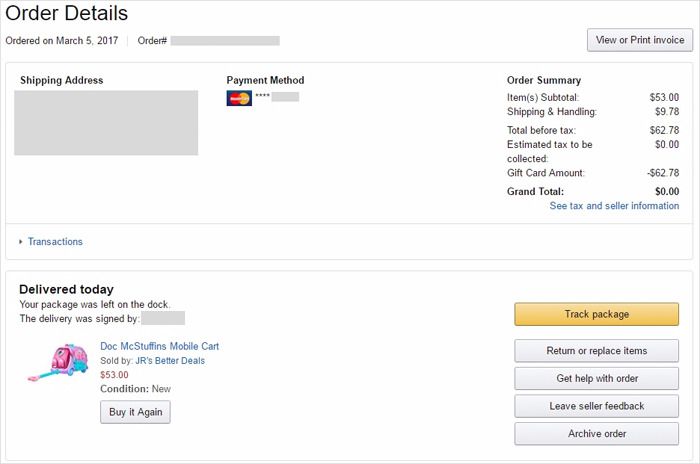This screenshot has height=464, width=700.
Task: Click the redacted order number field
Action: pos(225,41)
